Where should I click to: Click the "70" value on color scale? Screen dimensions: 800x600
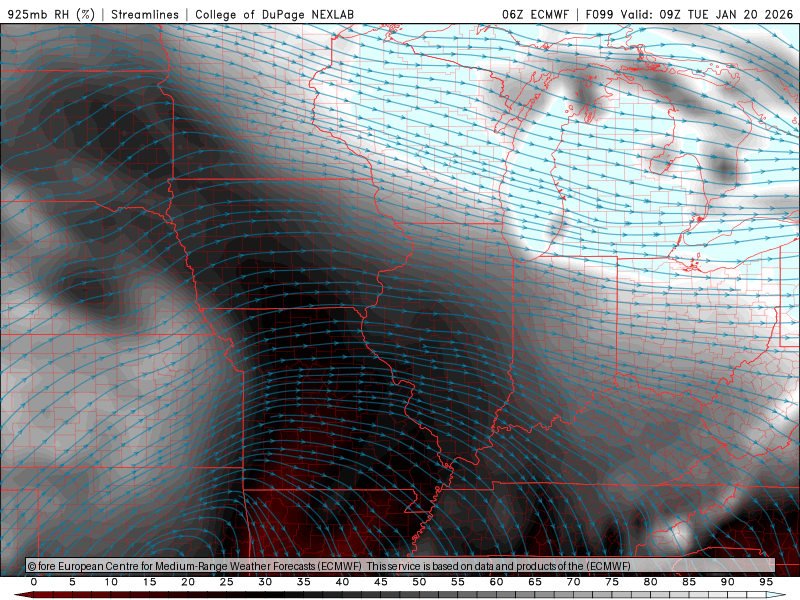(573, 582)
